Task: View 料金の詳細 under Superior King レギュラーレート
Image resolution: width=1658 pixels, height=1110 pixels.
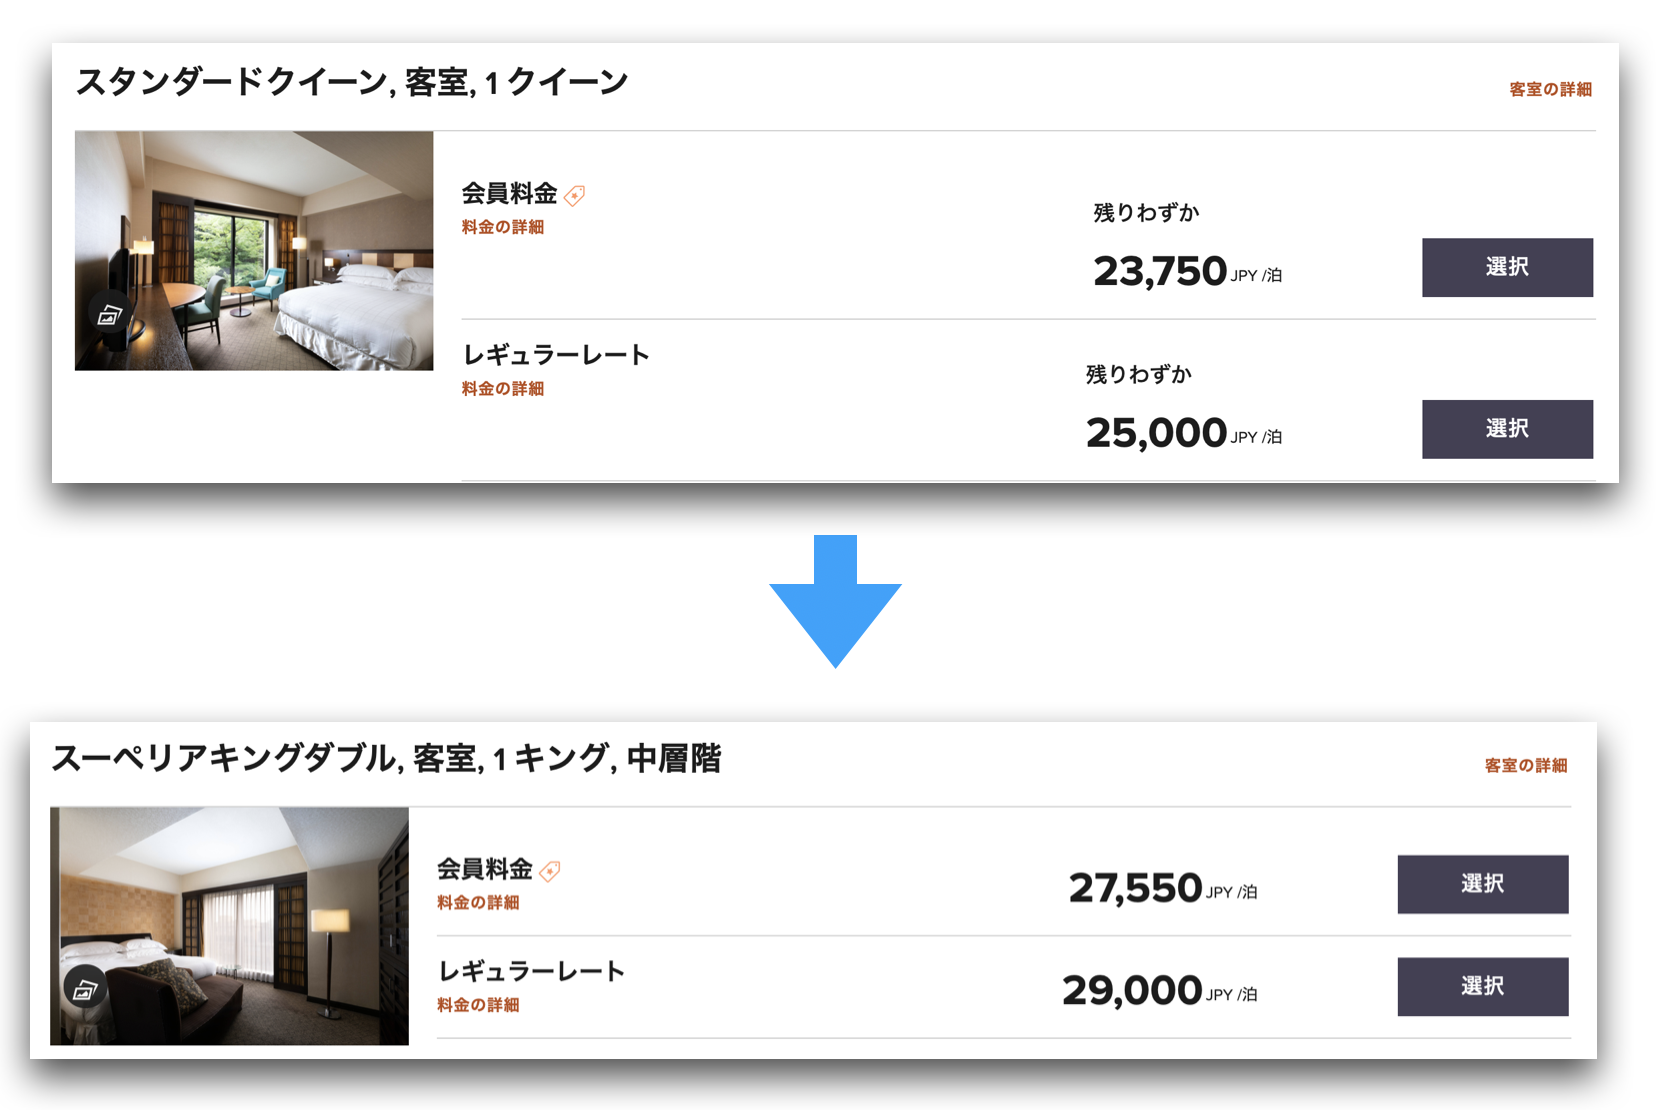Action: [x=478, y=1005]
